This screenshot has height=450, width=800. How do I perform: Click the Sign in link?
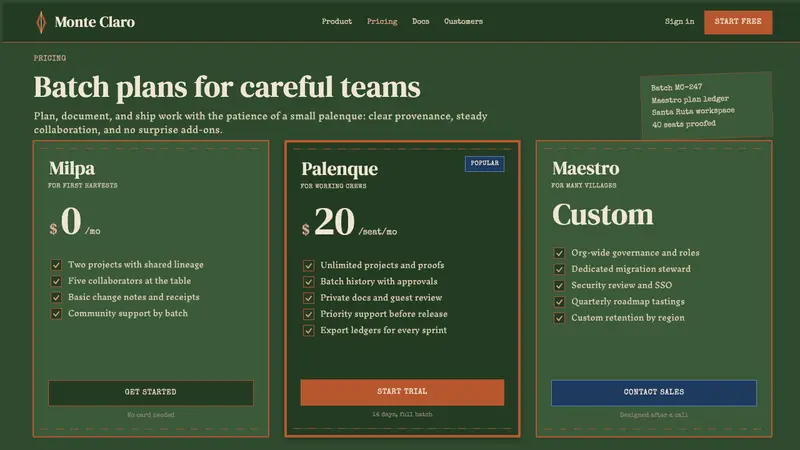point(679,21)
